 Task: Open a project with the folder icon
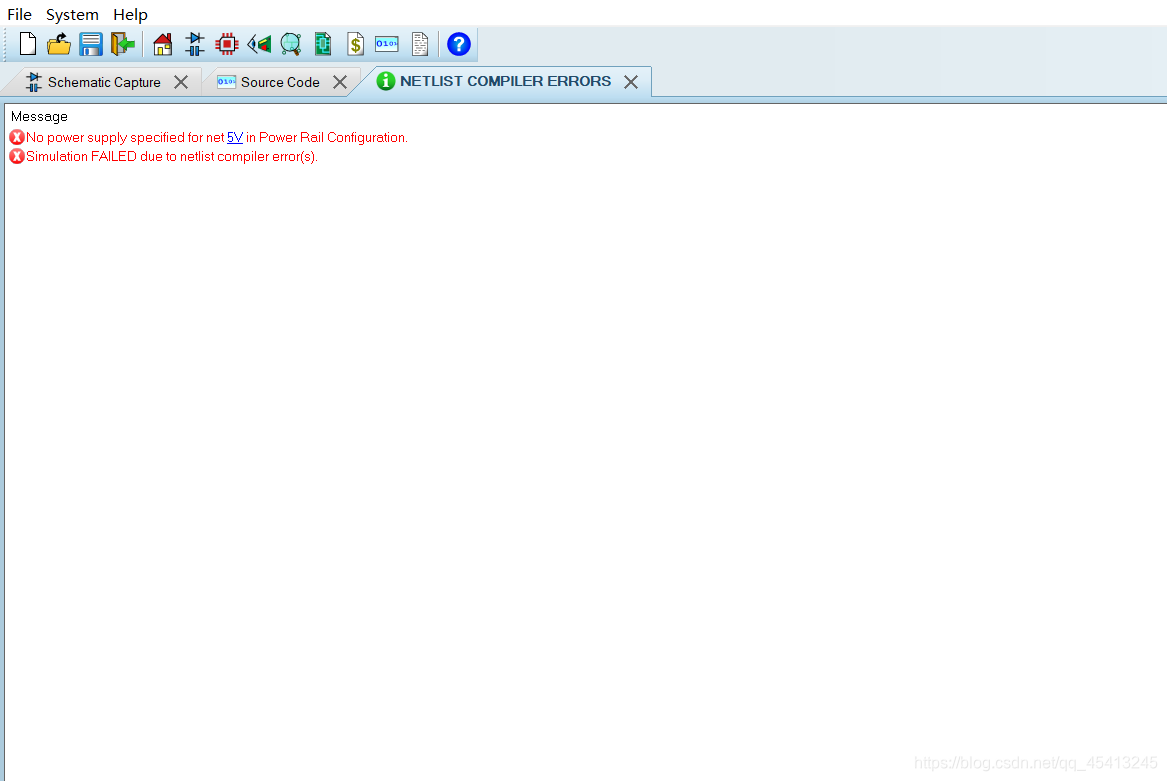click(59, 45)
